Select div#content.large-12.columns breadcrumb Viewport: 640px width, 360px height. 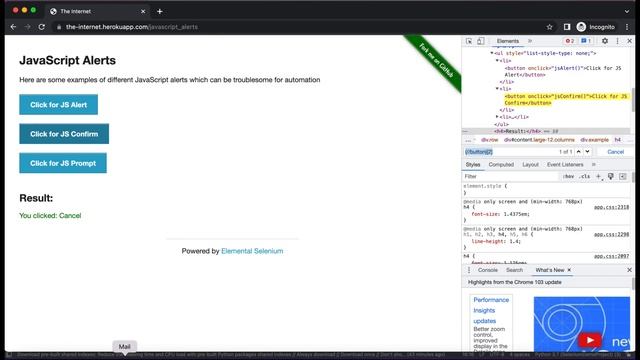(539, 140)
